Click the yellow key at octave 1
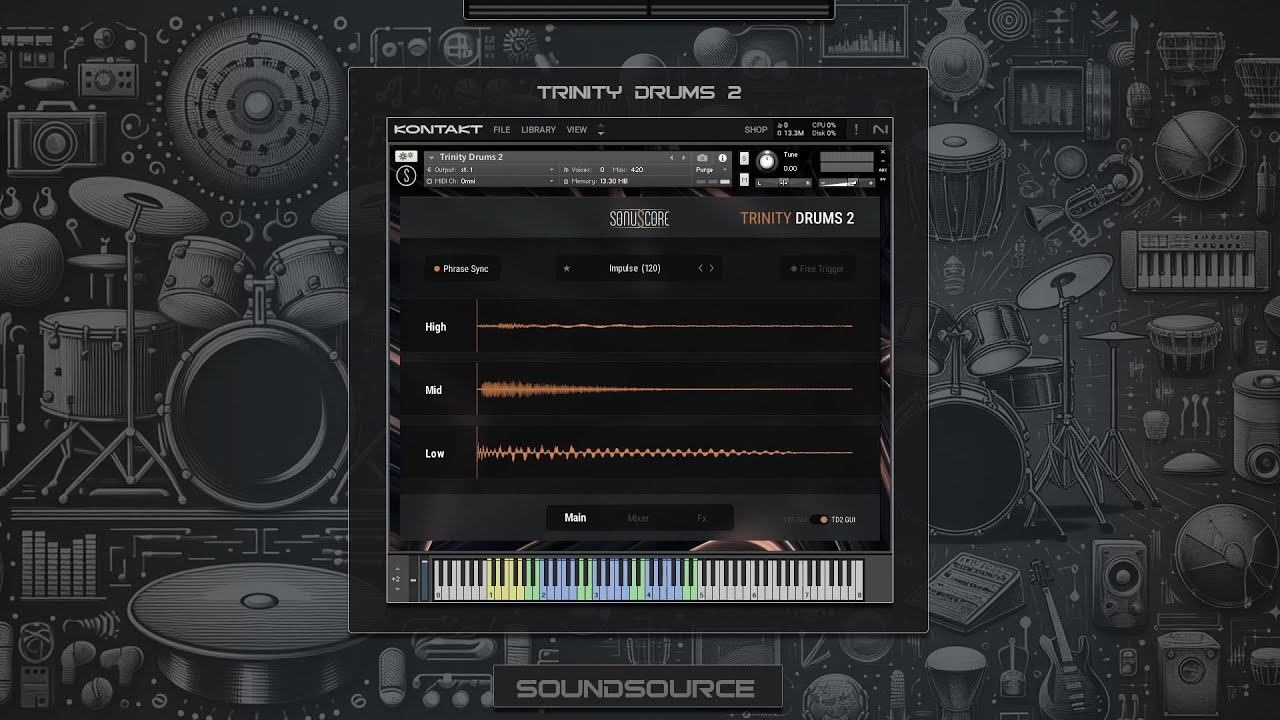Viewport: 1280px width, 720px height. (492, 593)
